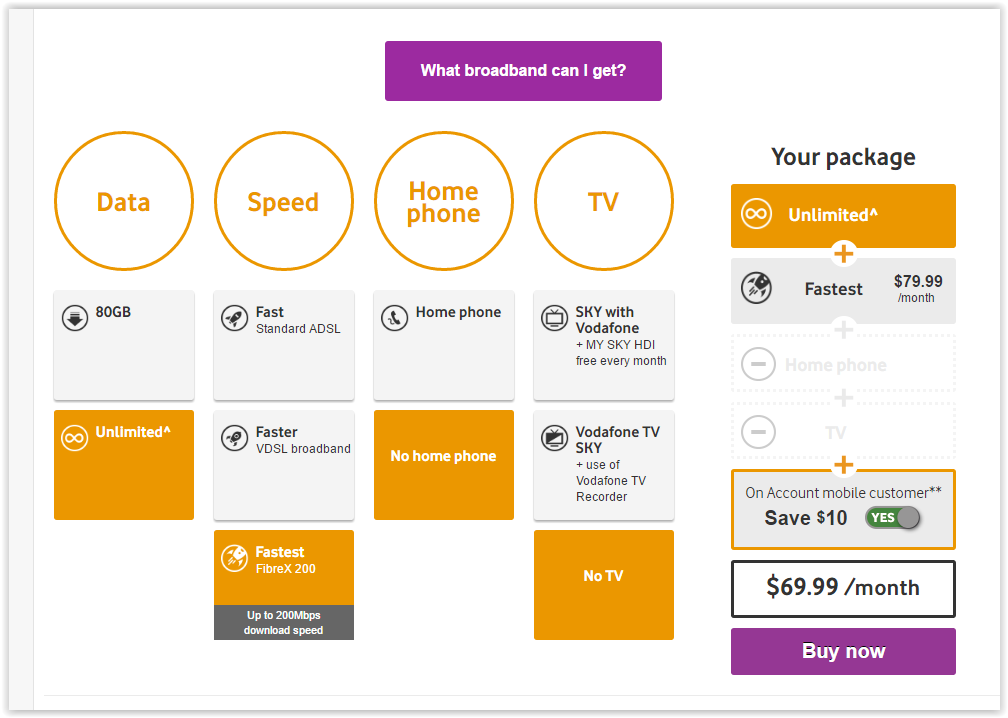The image size is (1008, 718).
Task: Click the telephone handset icon on Home phone
Action: point(395,318)
